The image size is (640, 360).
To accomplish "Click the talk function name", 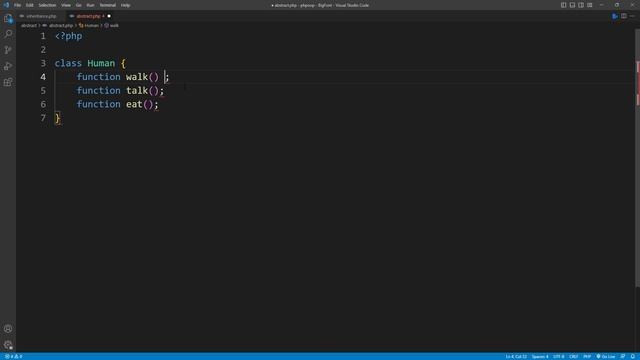I will tap(137, 91).
